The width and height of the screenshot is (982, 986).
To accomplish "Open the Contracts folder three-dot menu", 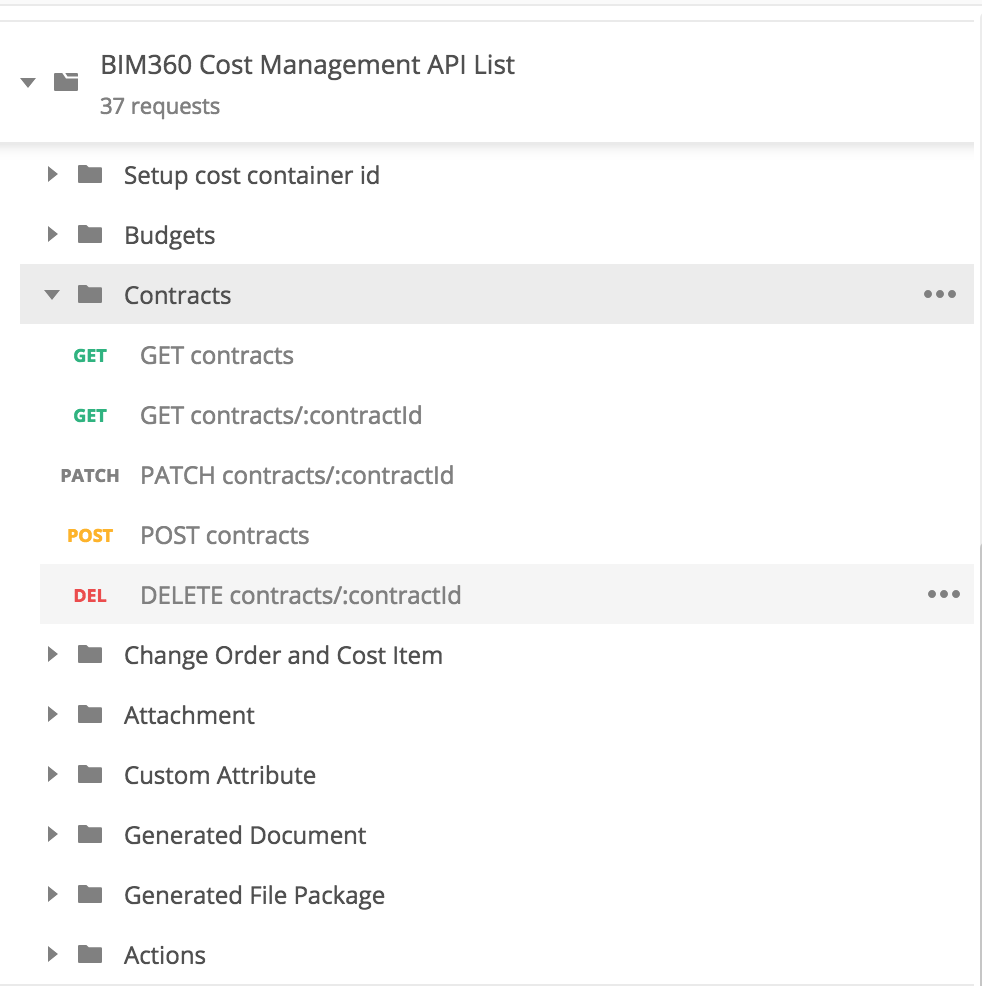I will (x=940, y=294).
